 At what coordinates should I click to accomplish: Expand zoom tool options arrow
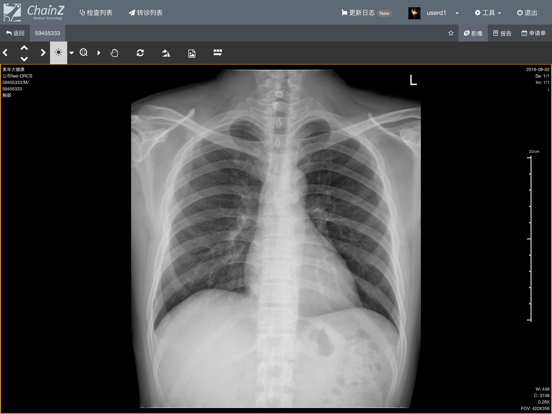[x=99, y=53]
